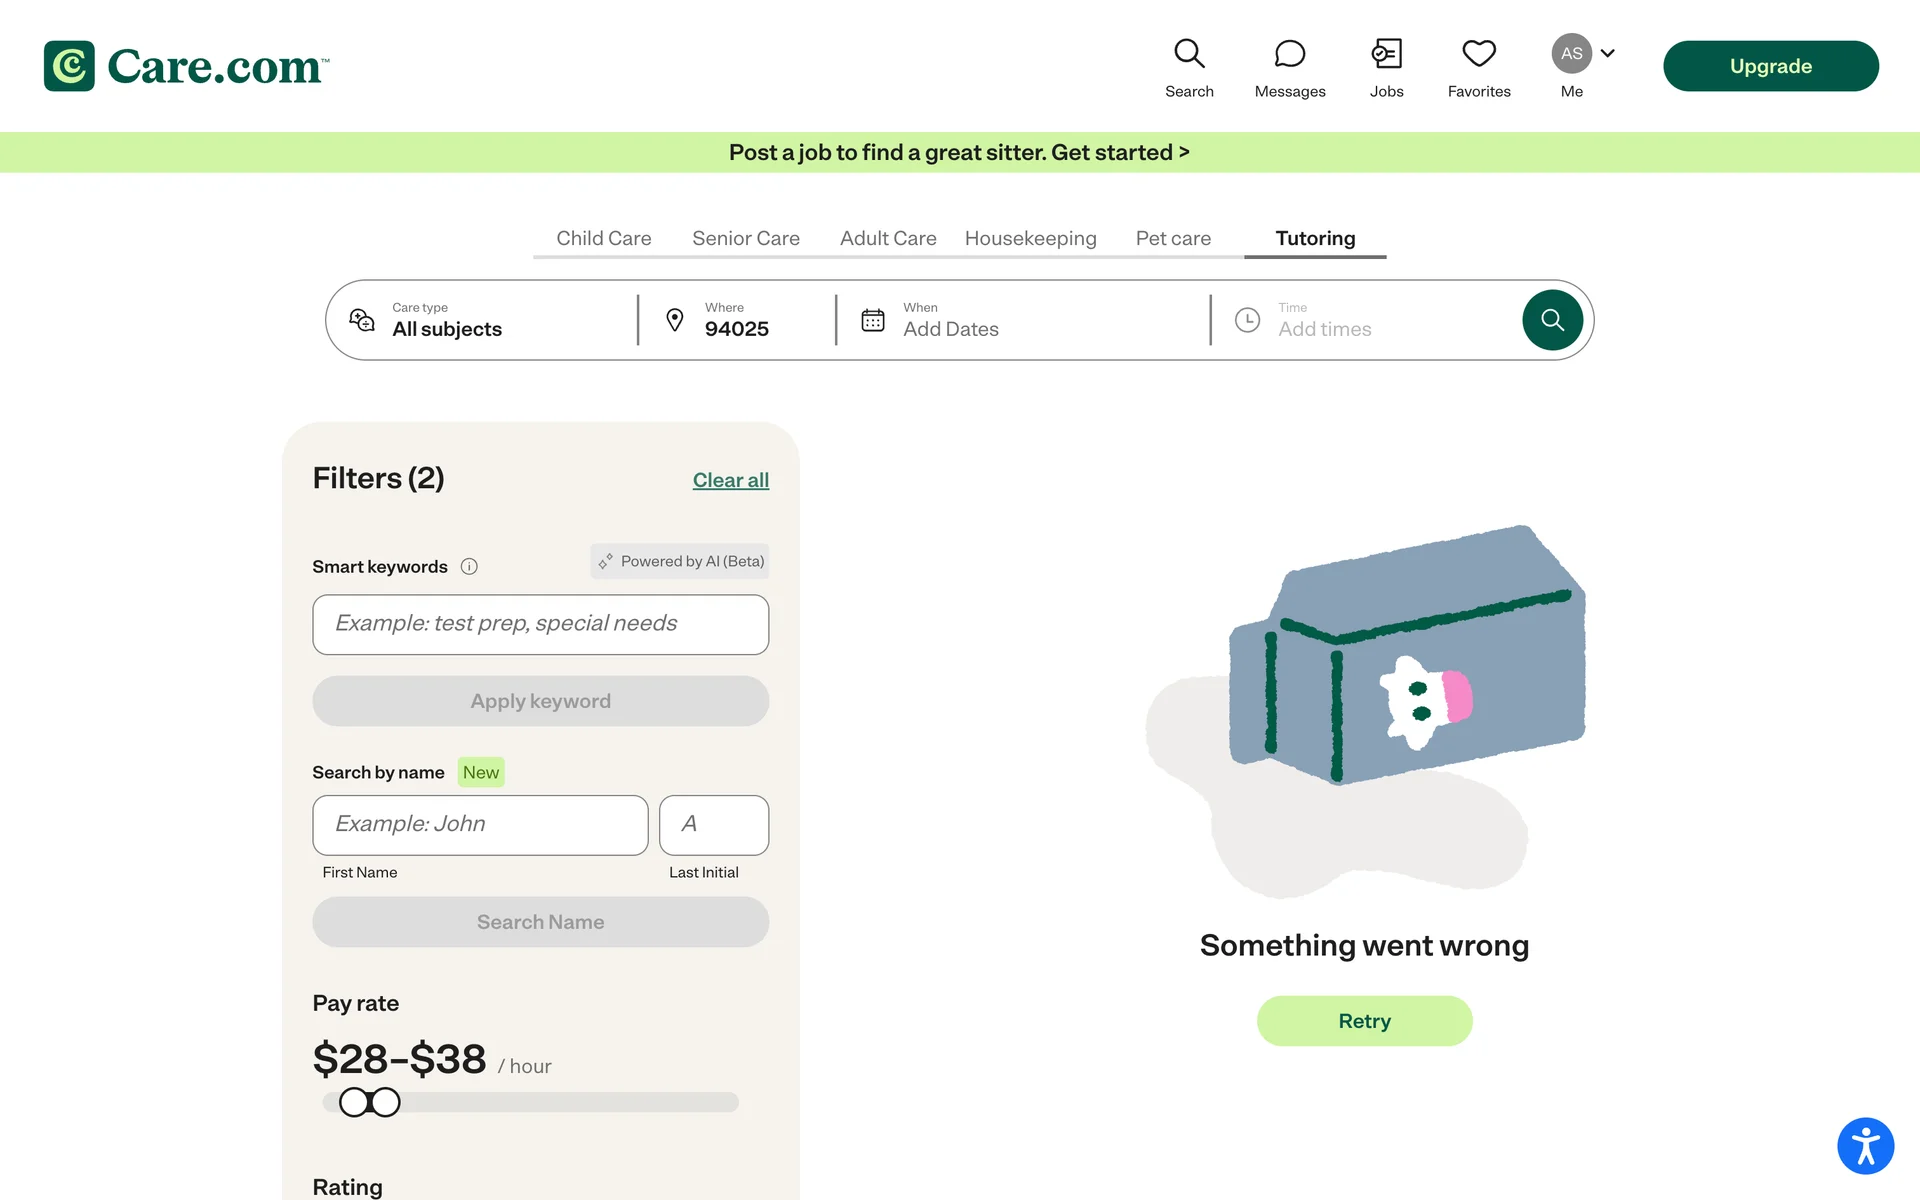Select the Pet care tab
This screenshot has width=1920, height=1200.
point(1172,238)
